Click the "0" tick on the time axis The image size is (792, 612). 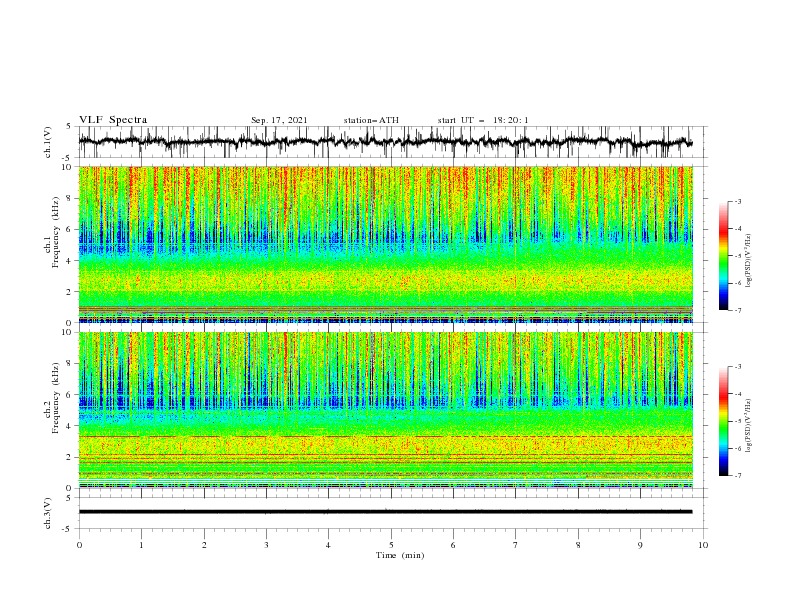(79, 545)
